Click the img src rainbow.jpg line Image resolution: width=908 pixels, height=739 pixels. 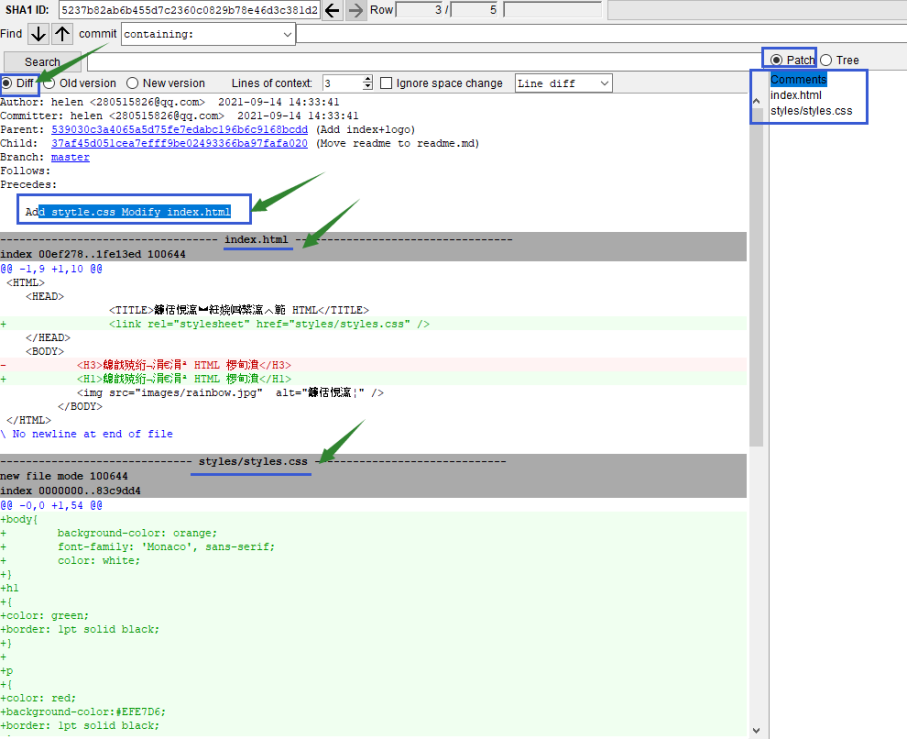[x=230, y=393]
